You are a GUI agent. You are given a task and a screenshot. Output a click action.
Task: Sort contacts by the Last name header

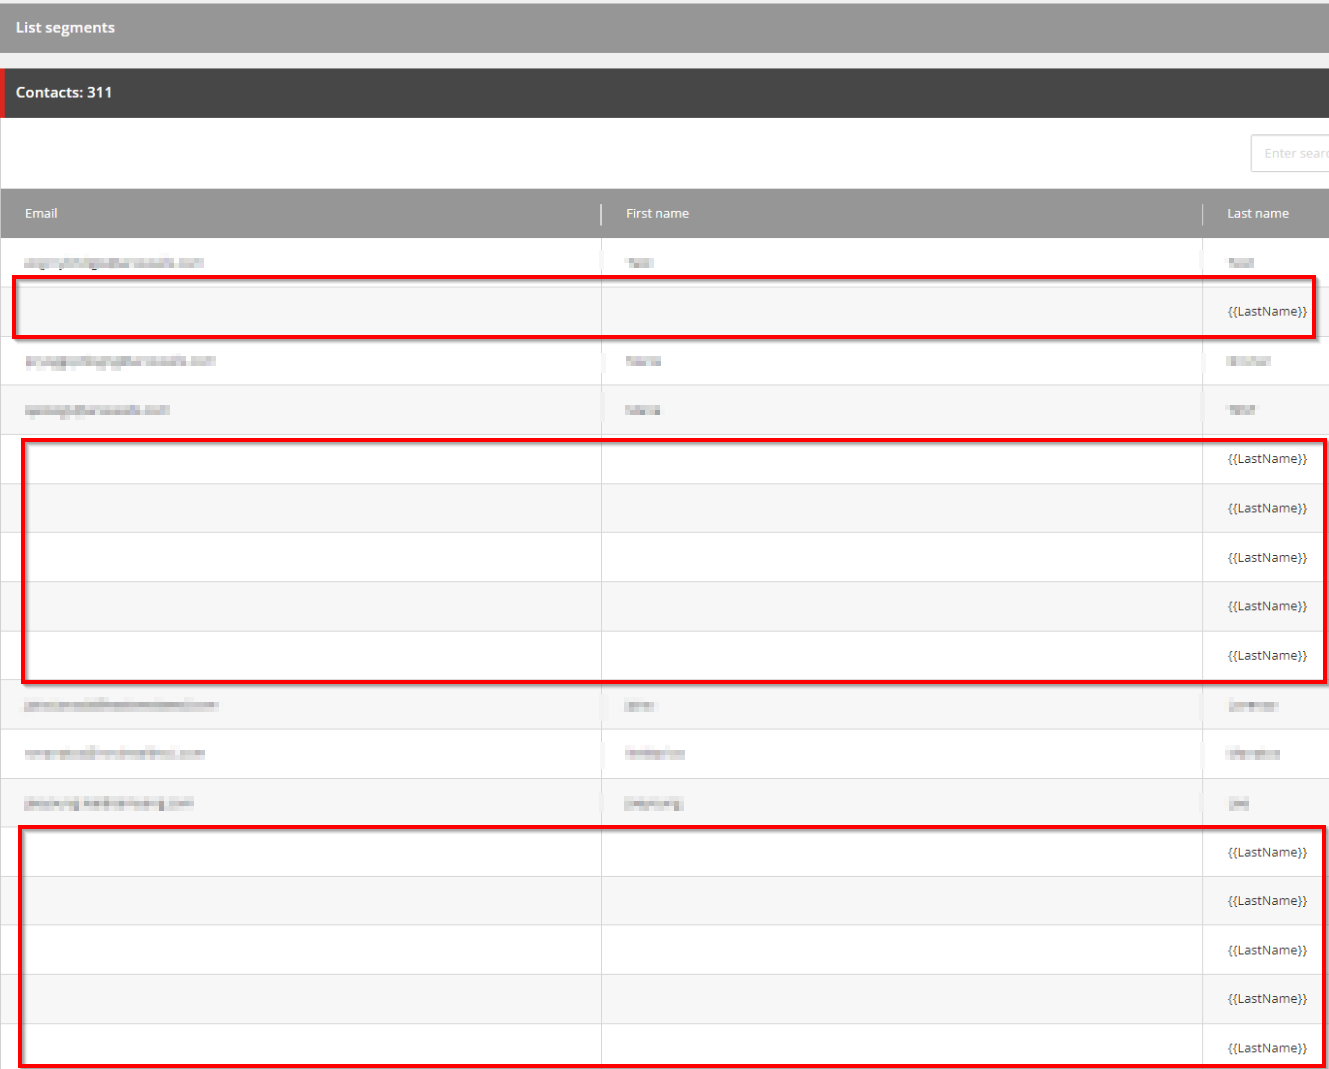1258,213
